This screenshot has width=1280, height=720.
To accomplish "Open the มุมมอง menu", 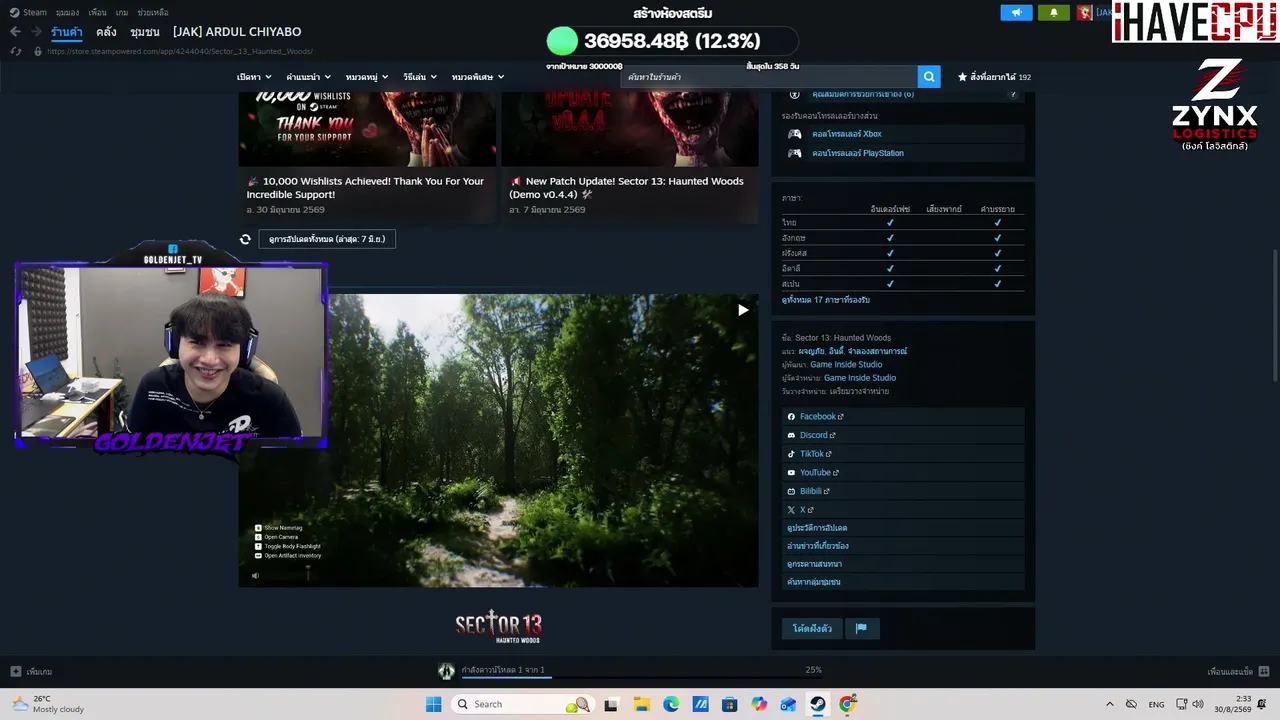I will pos(67,13).
